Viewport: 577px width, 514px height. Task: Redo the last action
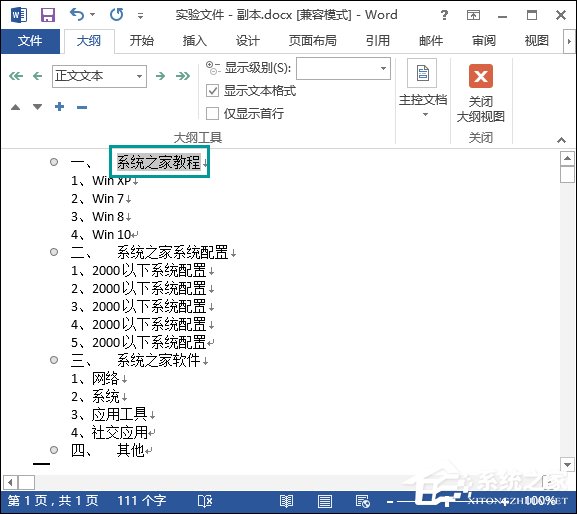pyautogui.click(x=117, y=15)
